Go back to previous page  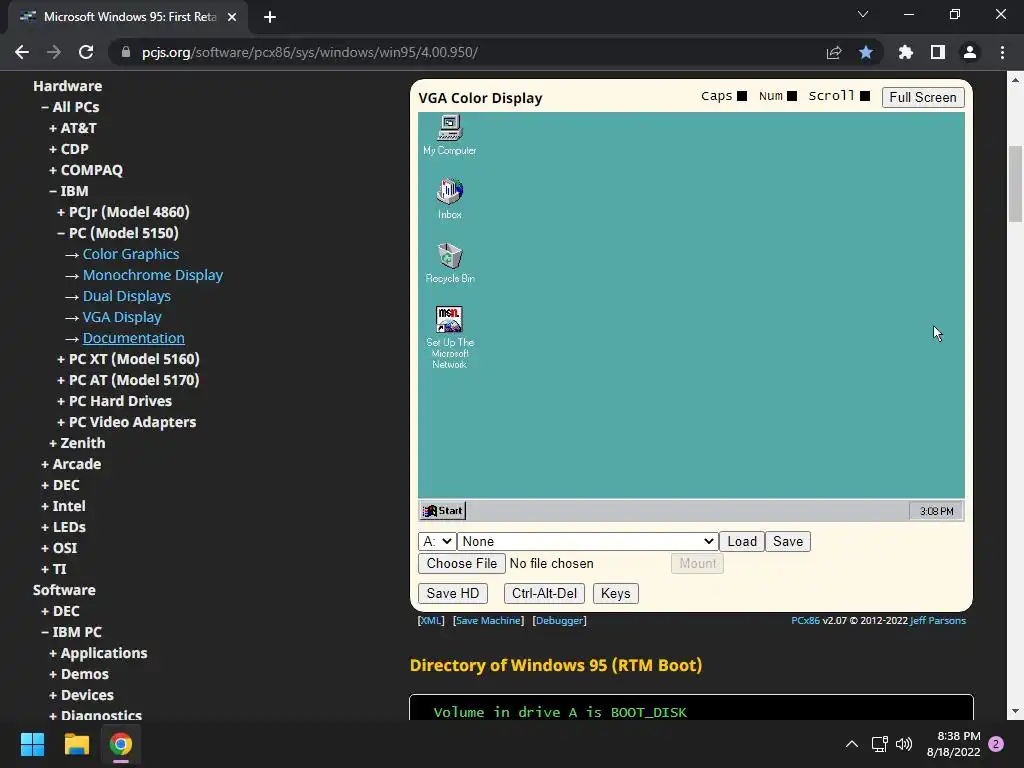click(x=22, y=52)
